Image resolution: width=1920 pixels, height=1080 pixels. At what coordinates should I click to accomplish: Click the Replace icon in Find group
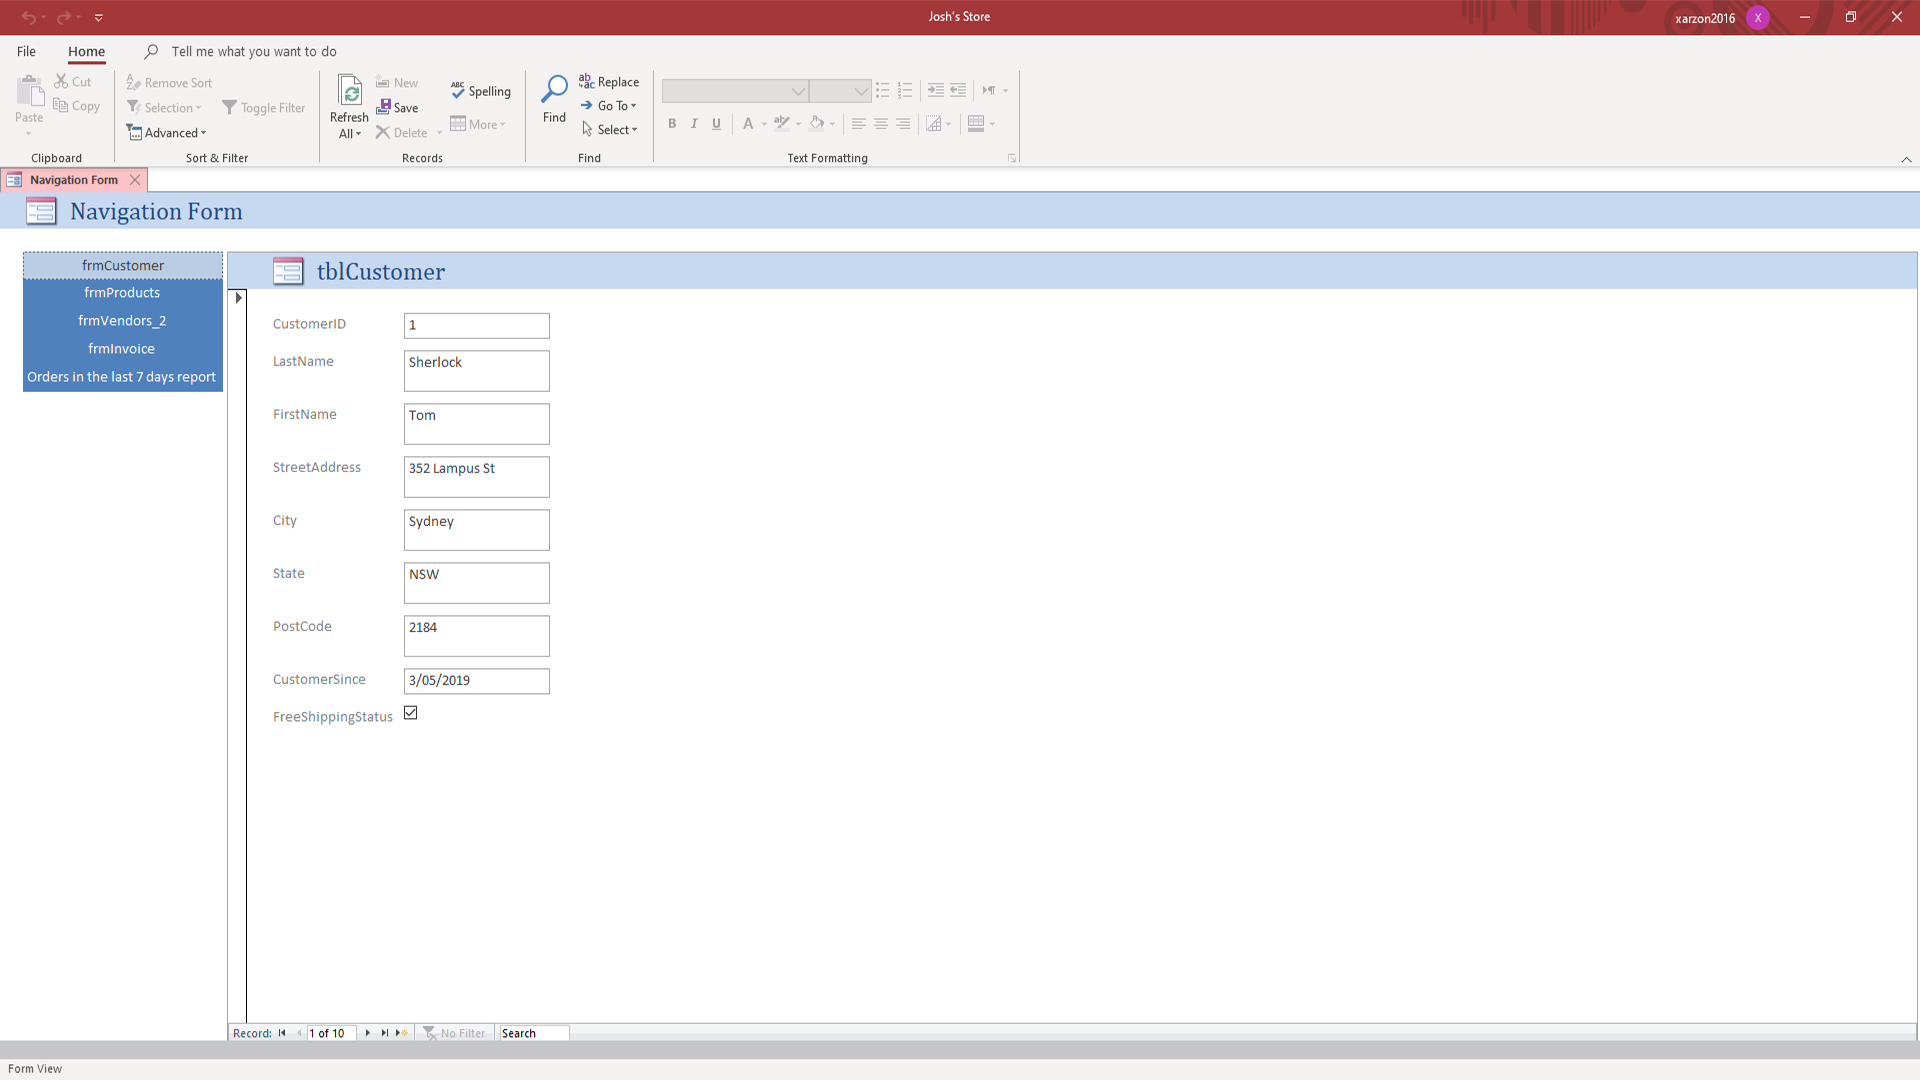611,82
